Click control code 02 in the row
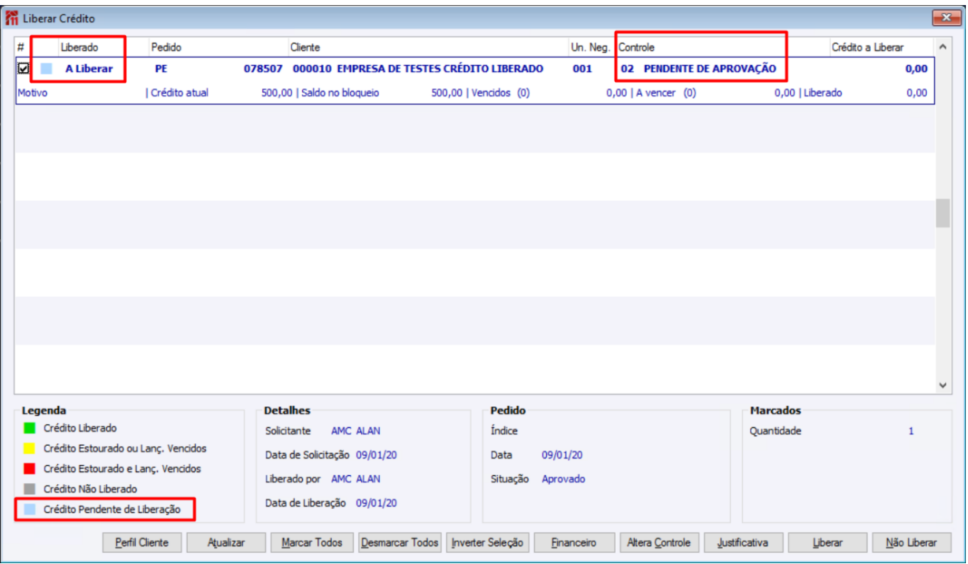The height and width of the screenshot is (564, 968). [x=627, y=68]
